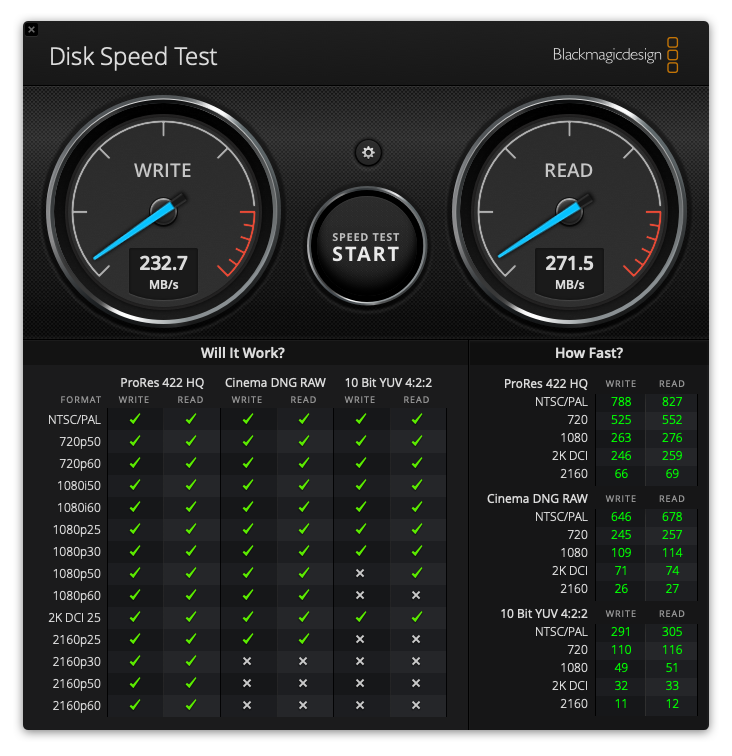Click ProRes 2160 read value 69
The width and height of the screenshot is (732, 756).
[672, 473]
